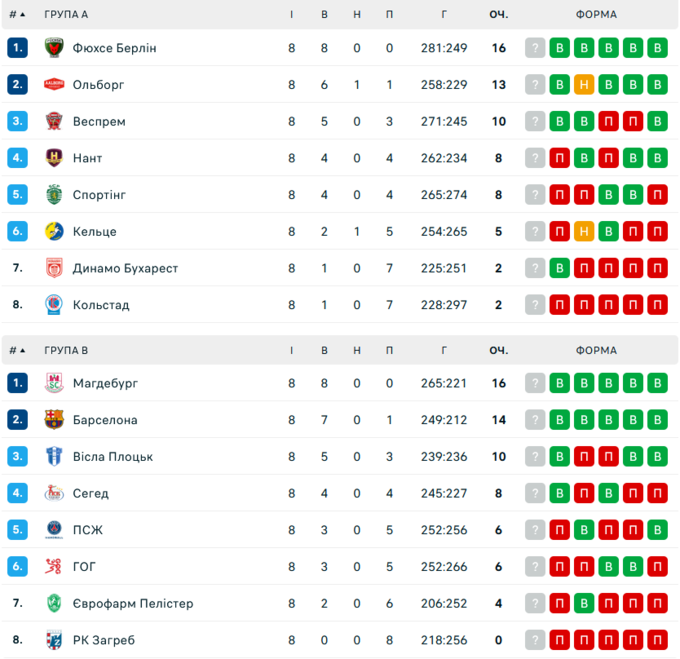Click the ФОРМА header in Group B
Image resolution: width=680 pixels, height=659 pixels.
[596, 350]
